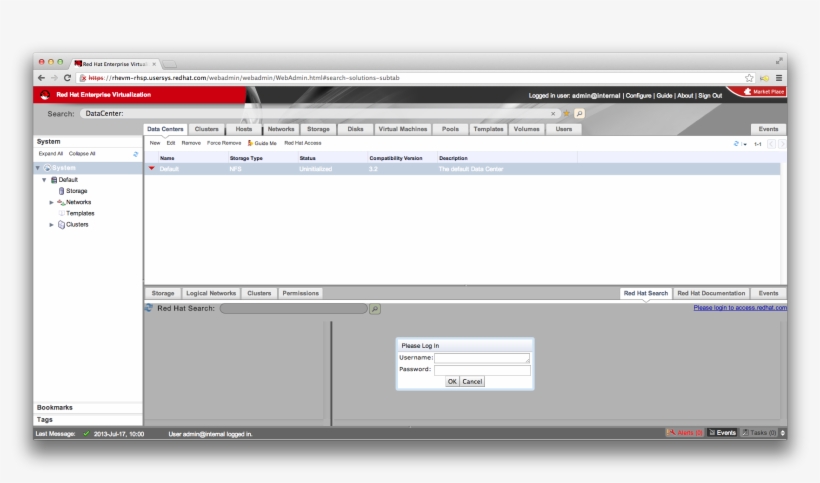
Task: Expand the Tags pane
Action: [x=88, y=419]
